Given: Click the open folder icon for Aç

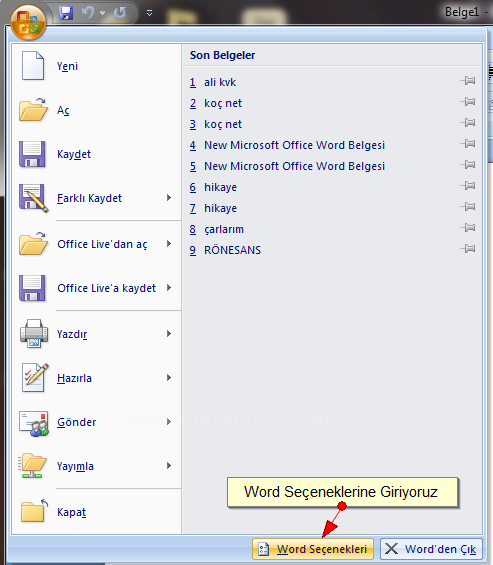Looking at the screenshot, I should point(33,110).
